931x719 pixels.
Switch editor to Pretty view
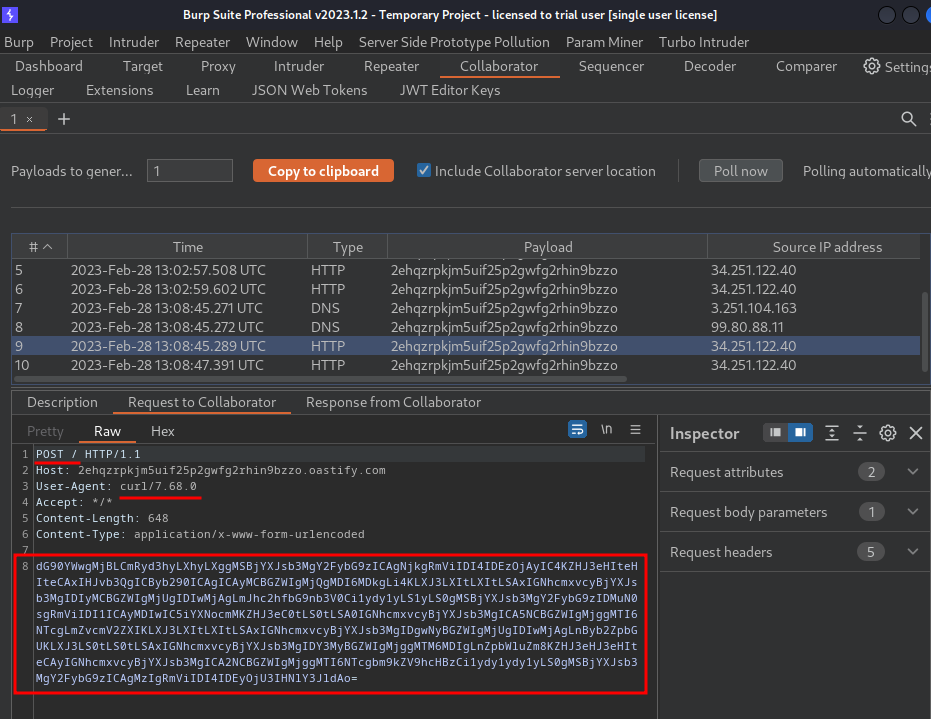point(45,431)
